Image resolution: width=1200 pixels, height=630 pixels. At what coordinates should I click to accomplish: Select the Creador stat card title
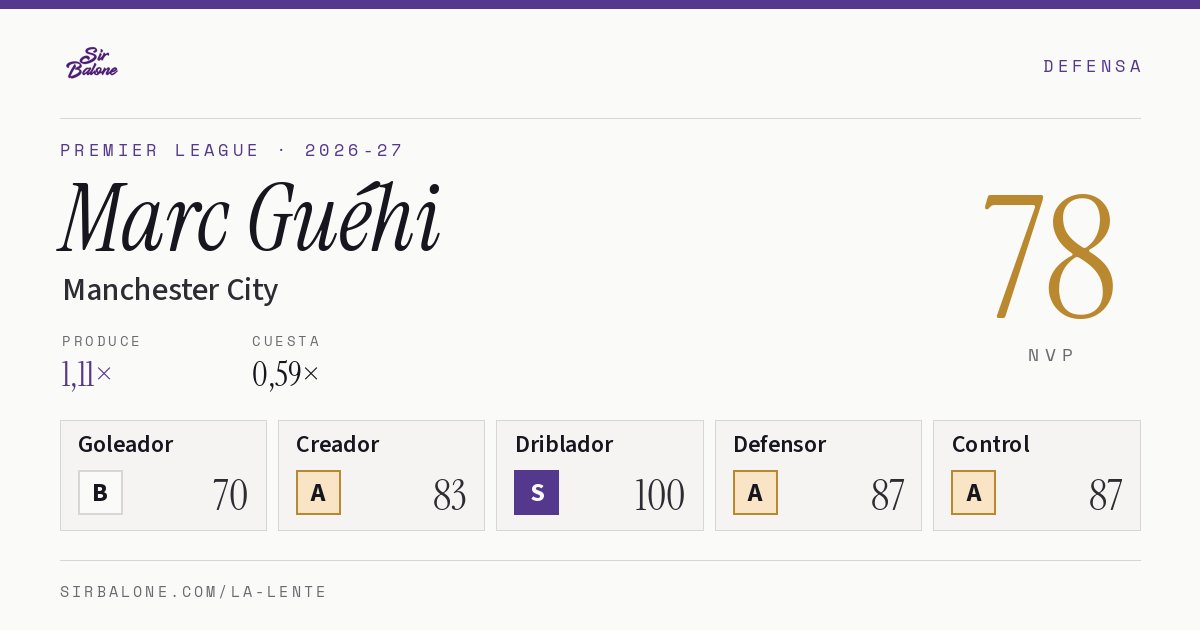coord(338,444)
